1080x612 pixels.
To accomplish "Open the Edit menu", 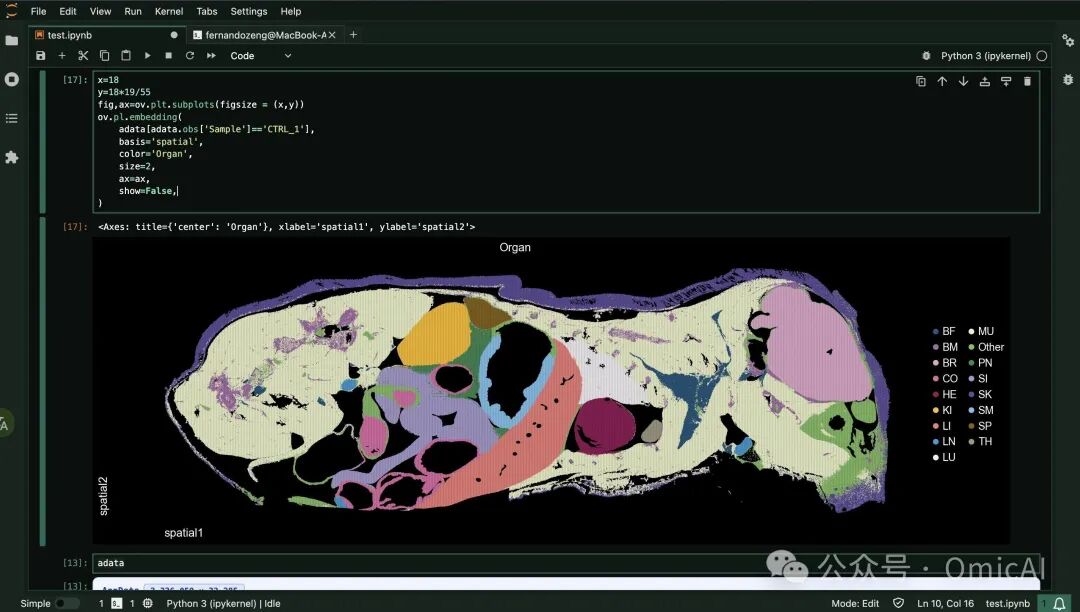I will pos(68,11).
